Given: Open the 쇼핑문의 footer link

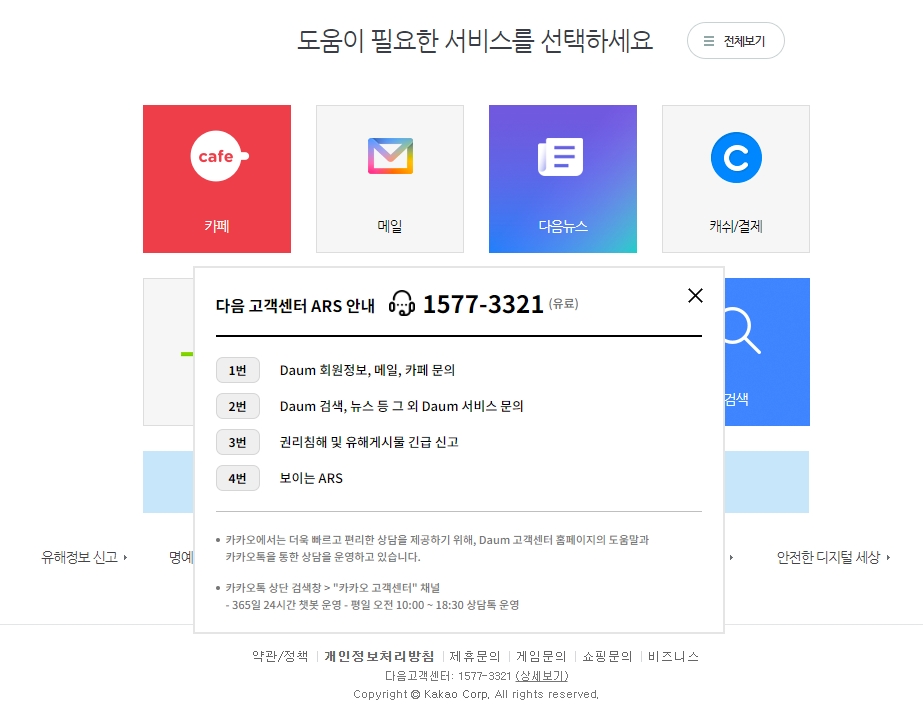Looking at the screenshot, I should (607, 656).
